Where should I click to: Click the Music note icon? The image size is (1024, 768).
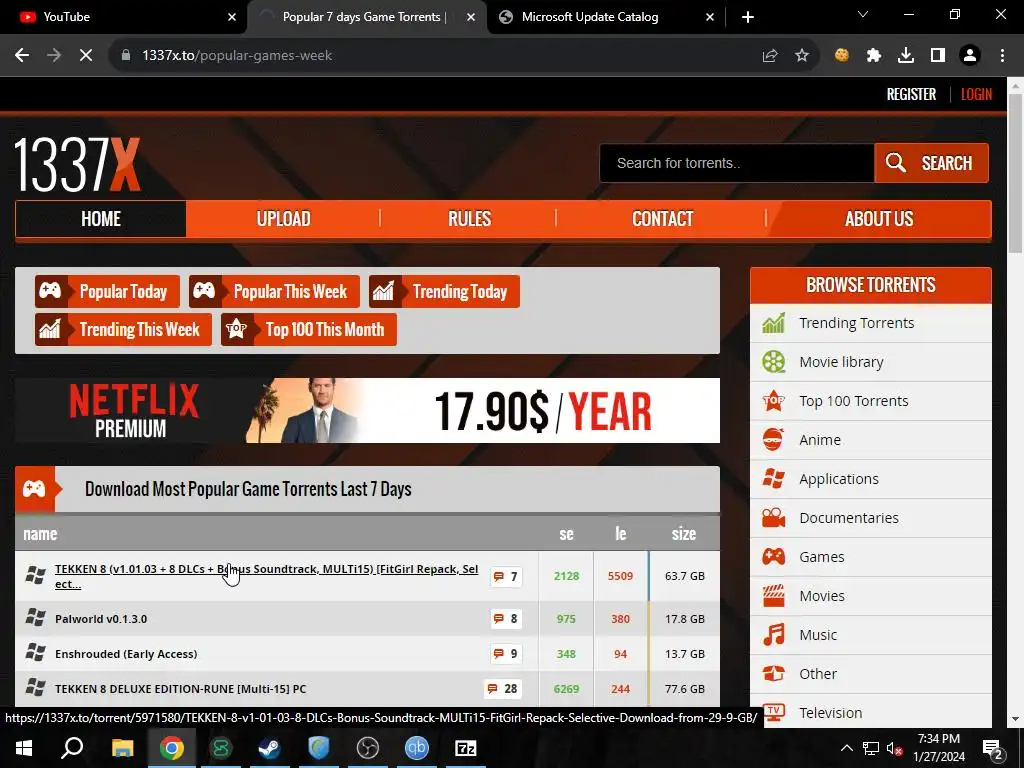point(773,635)
